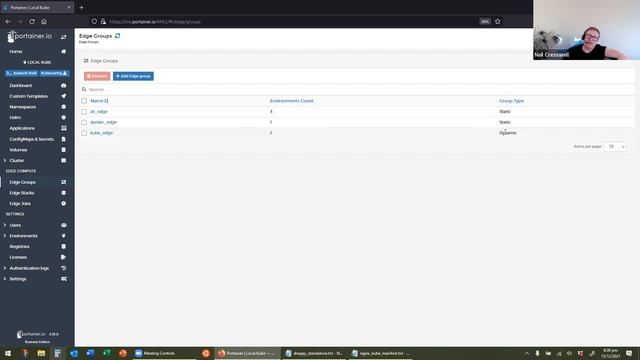
Task: Click the ConfigMaps & Secrets file icon
Action: coord(64,139)
